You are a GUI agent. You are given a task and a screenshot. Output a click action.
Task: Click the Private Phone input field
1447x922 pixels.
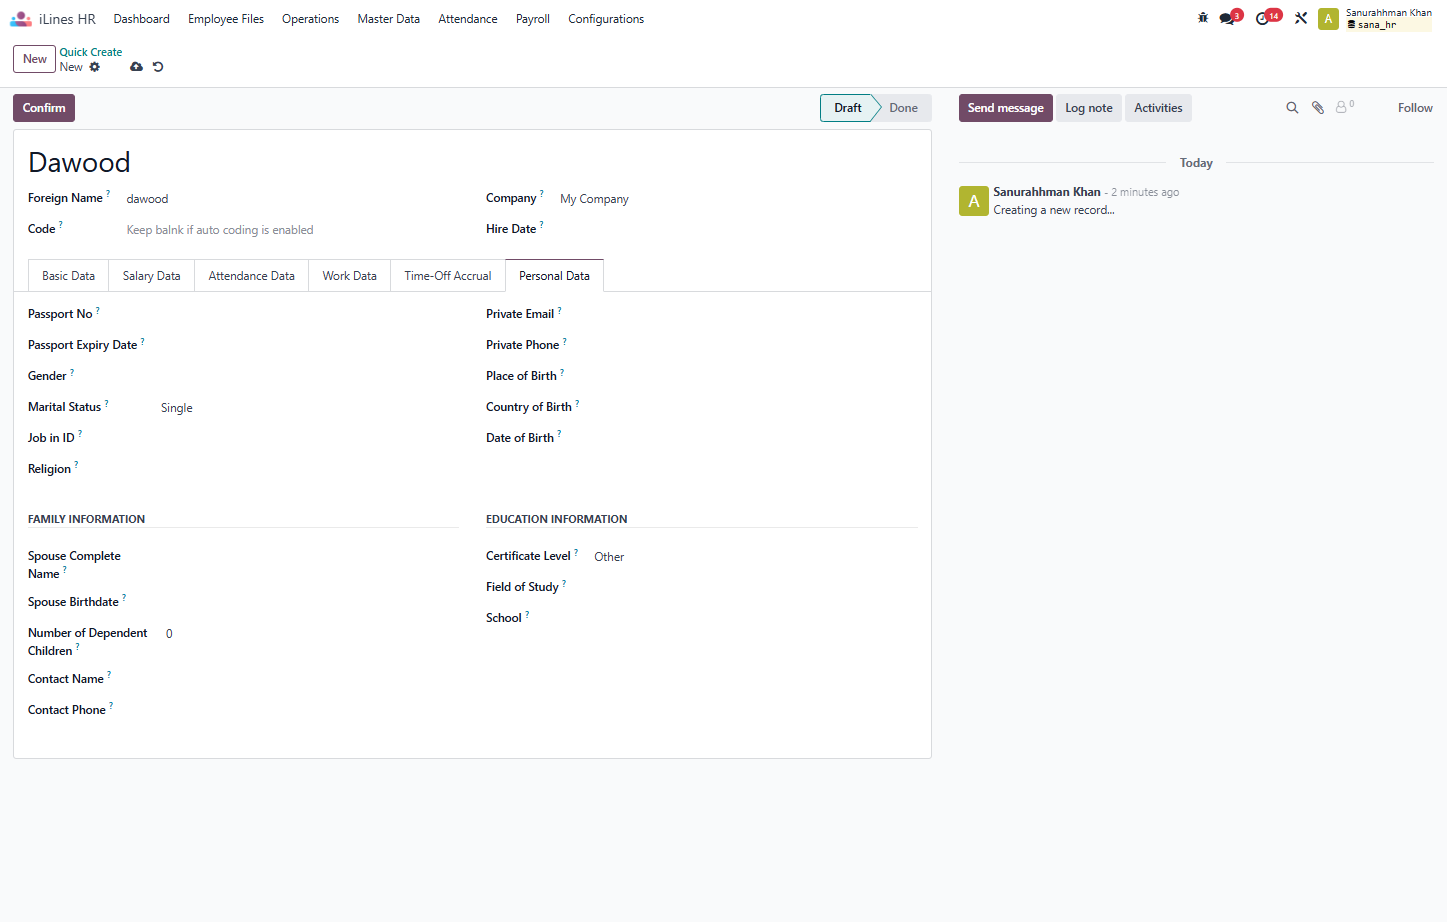coord(755,346)
